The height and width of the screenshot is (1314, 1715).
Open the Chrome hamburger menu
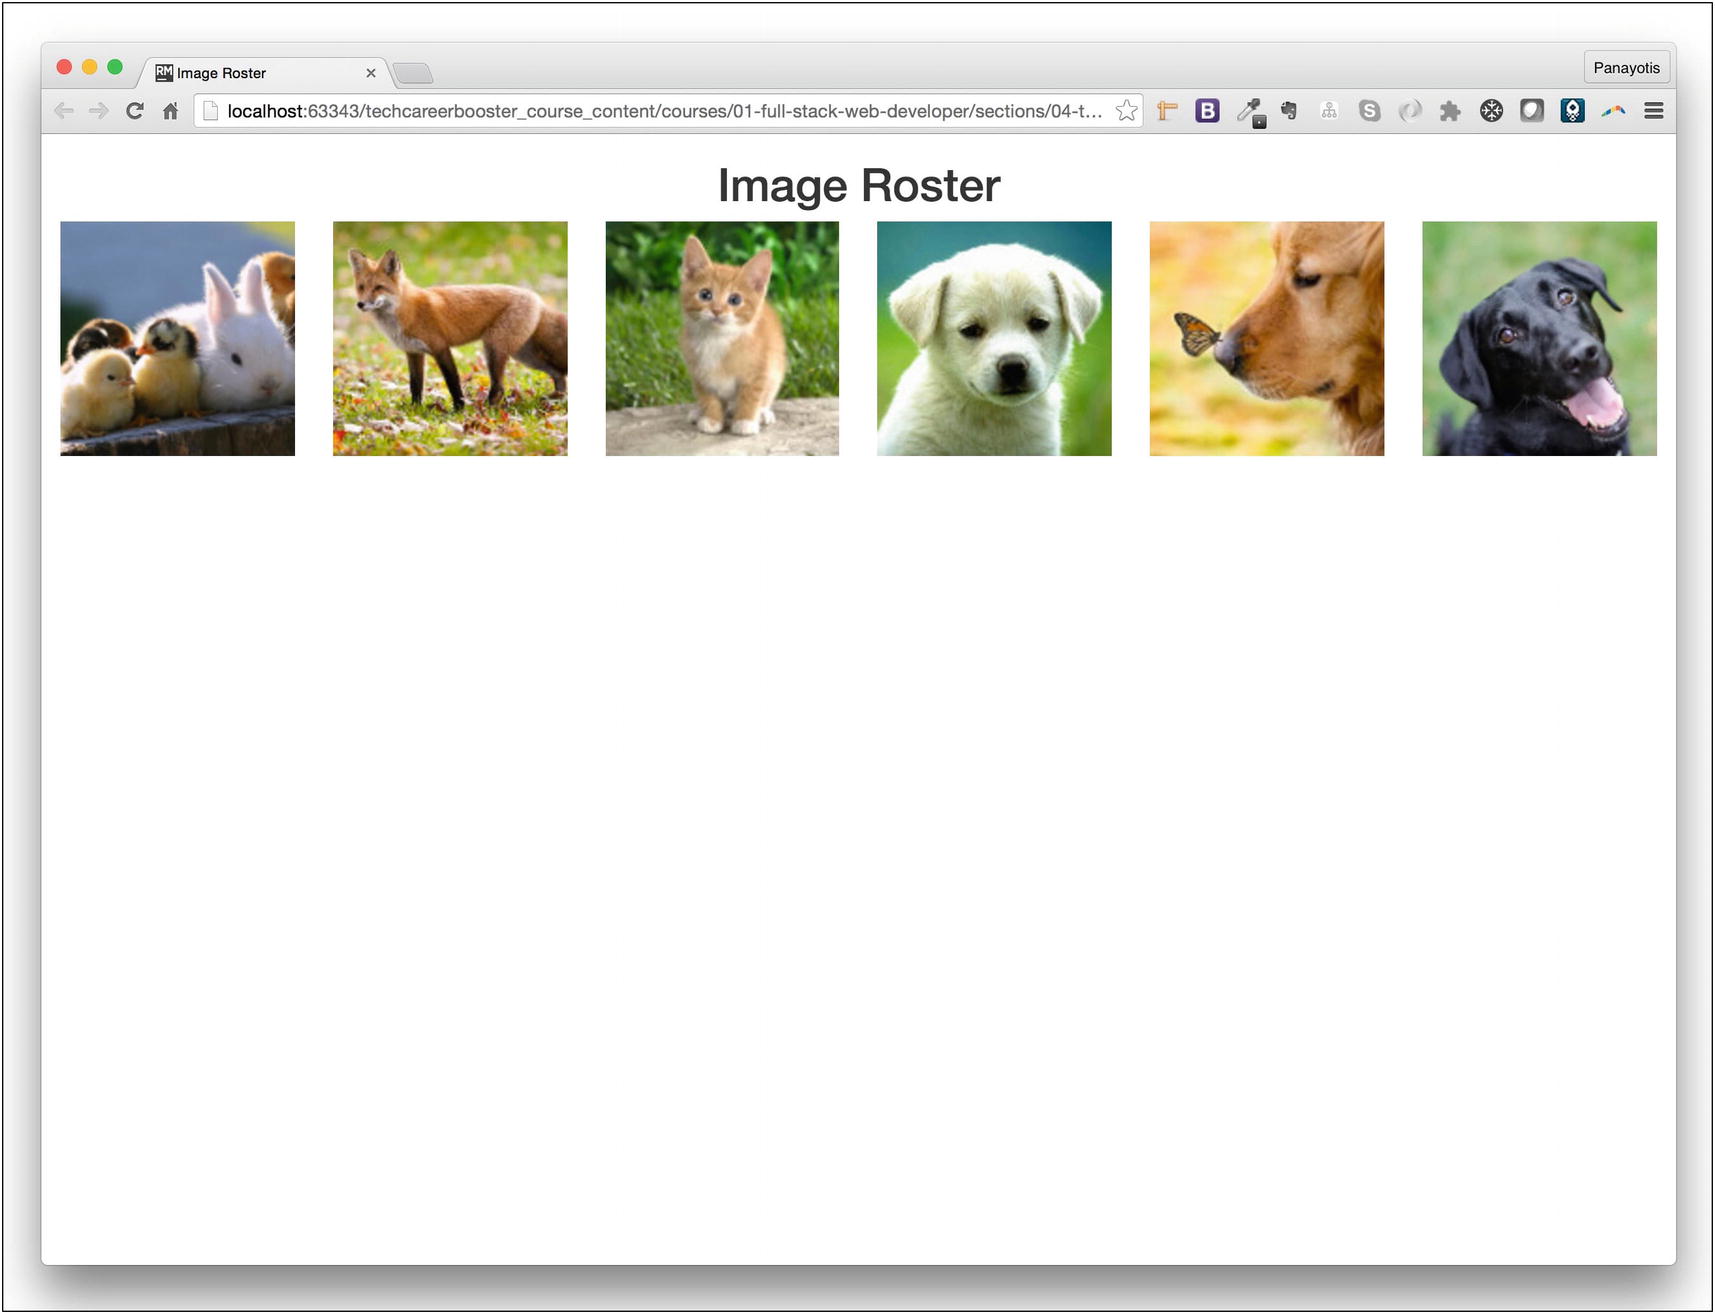click(1654, 111)
